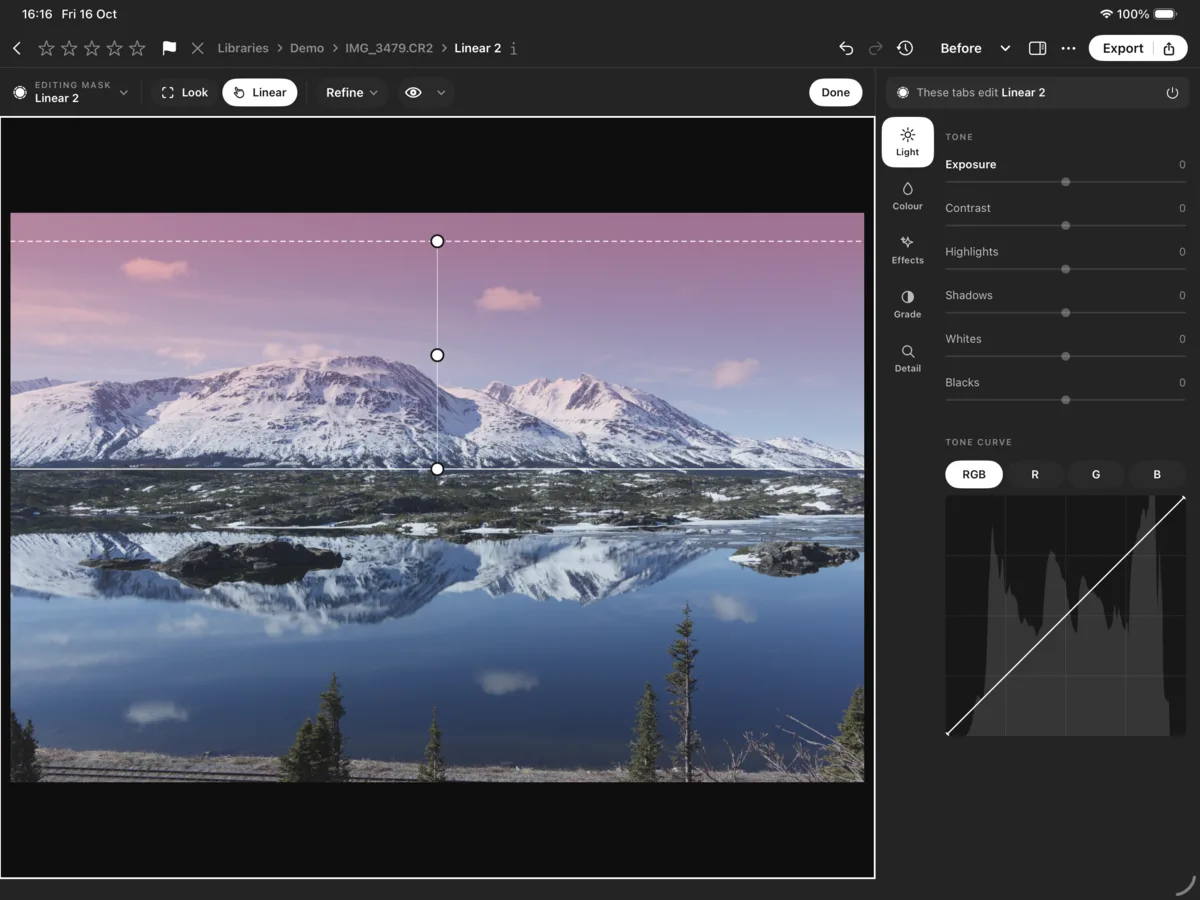This screenshot has height=900, width=1200.
Task: Select the B tone curve channel
Action: coord(1157,475)
